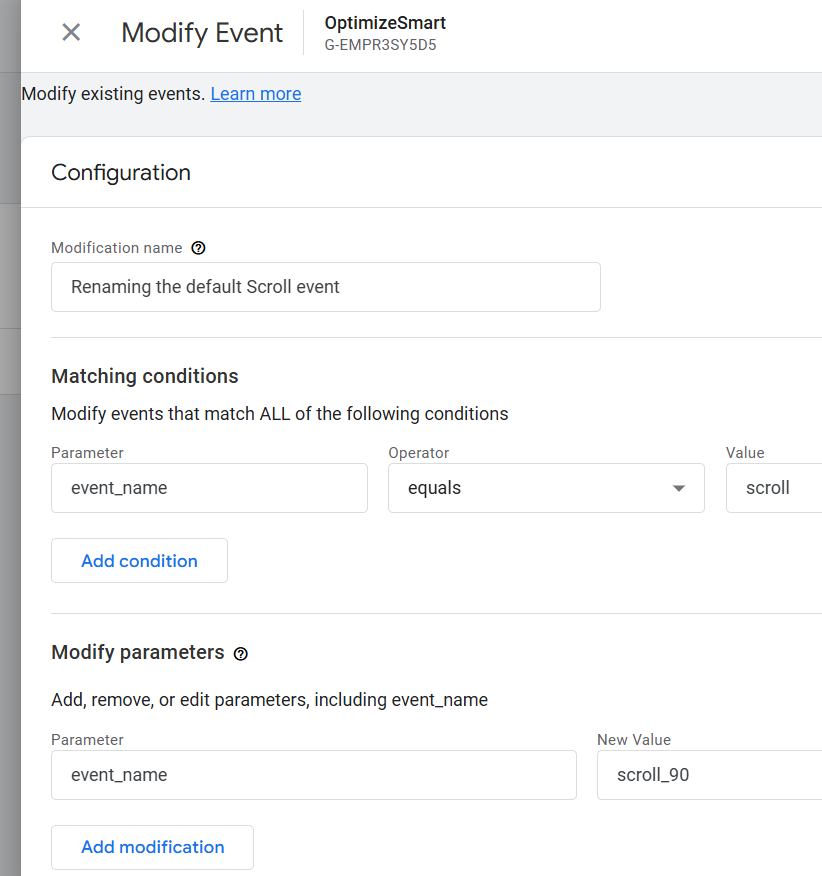This screenshot has width=822, height=876.
Task: Click the Modify parameters help icon
Action: click(240, 654)
